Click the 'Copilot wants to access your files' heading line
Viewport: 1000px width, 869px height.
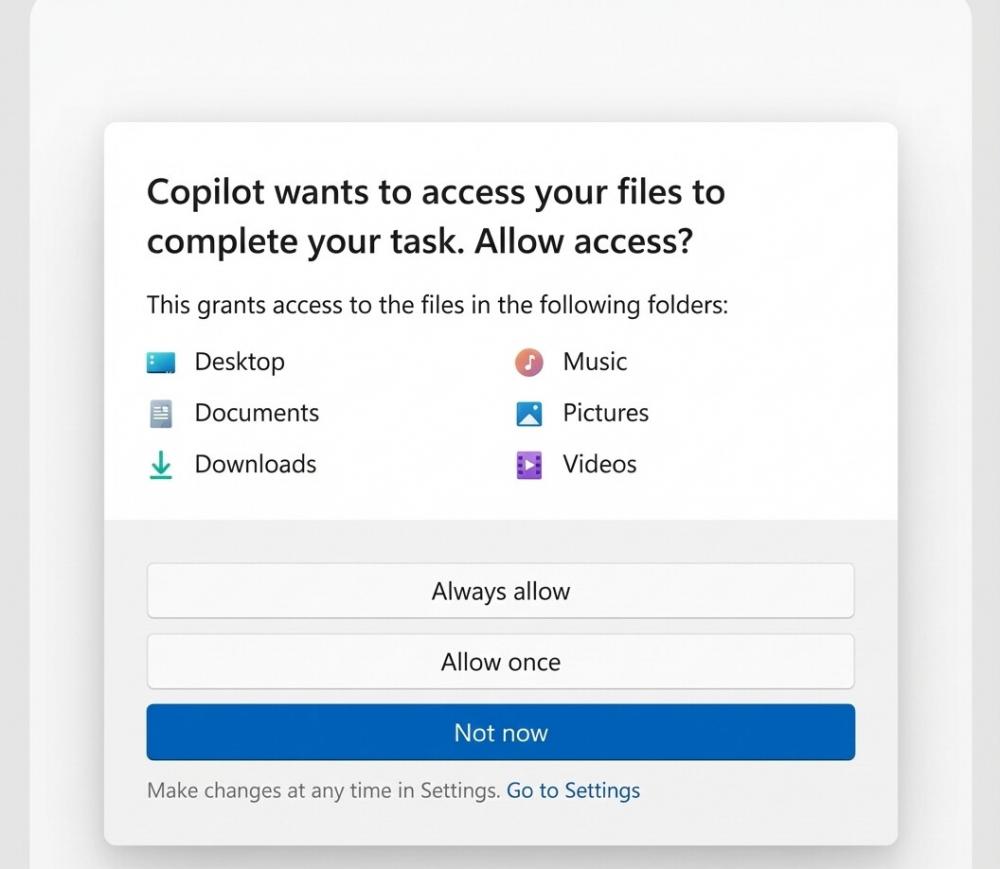435,192
